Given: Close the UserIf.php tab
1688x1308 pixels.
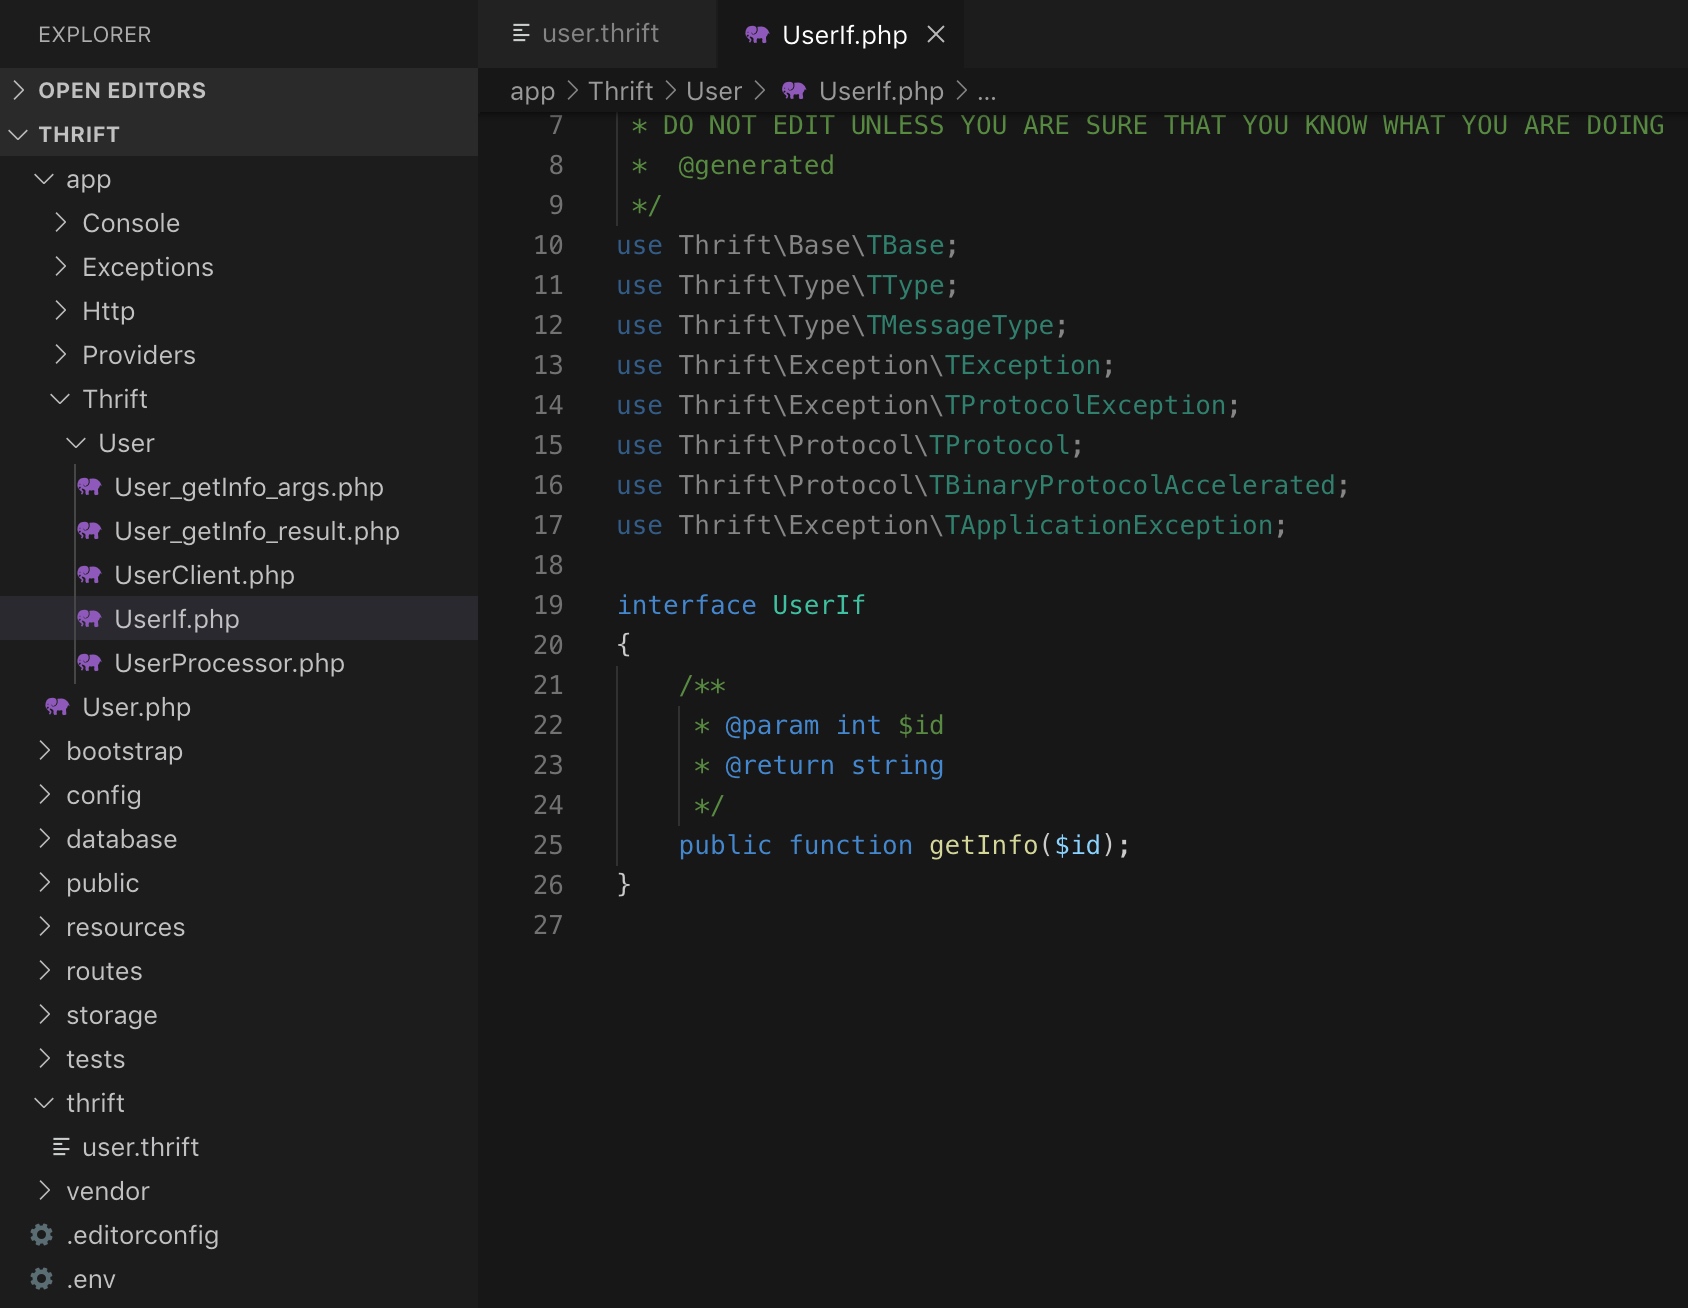Looking at the screenshot, I should (936, 35).
